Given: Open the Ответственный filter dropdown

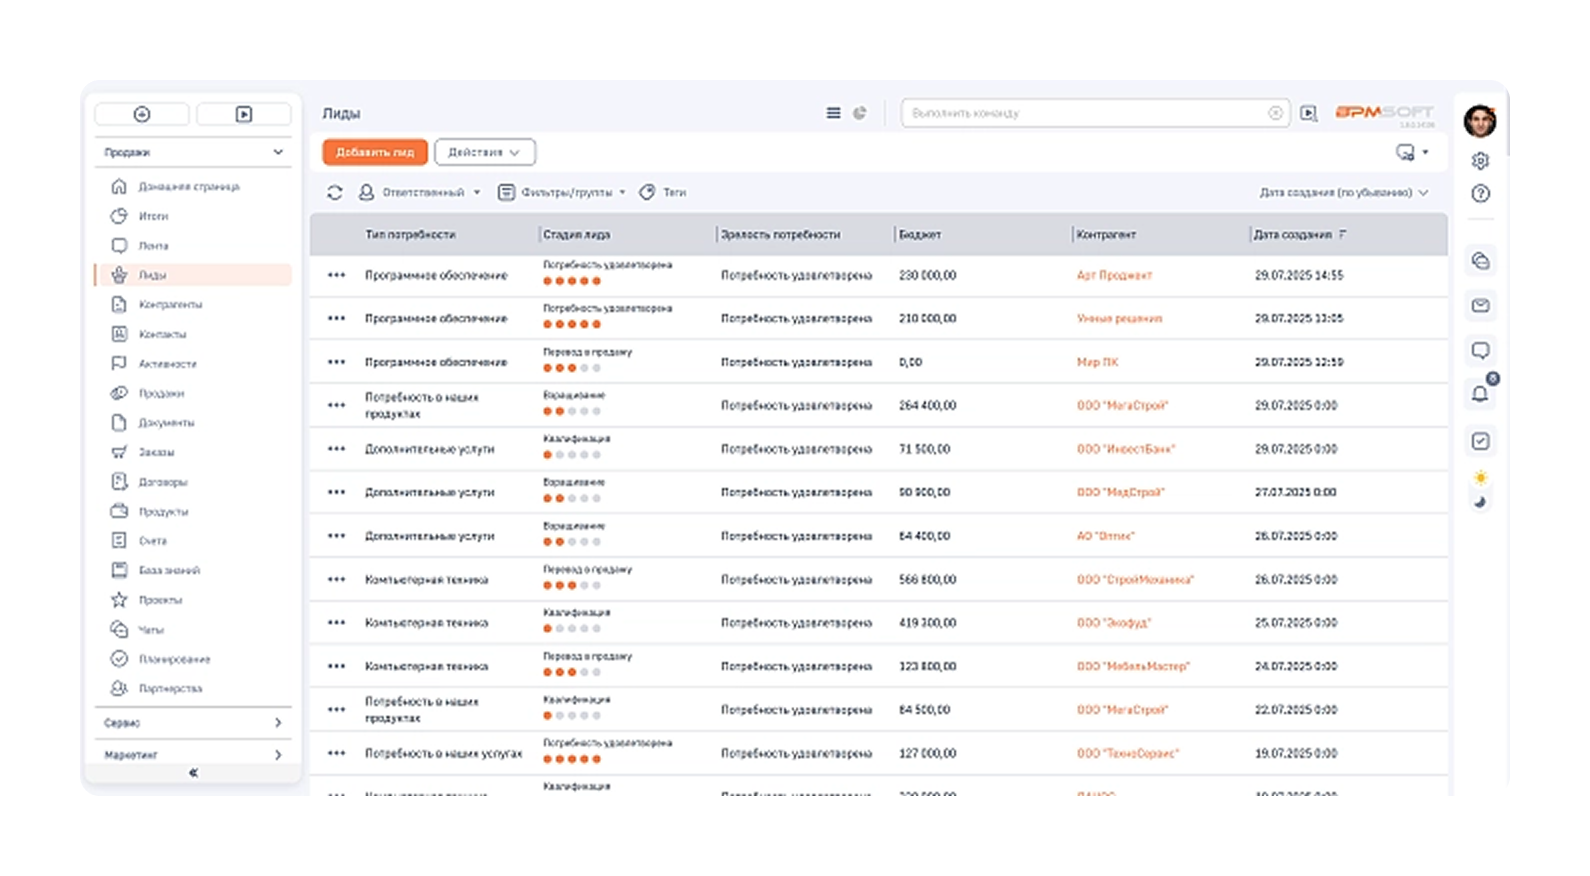Looking at the screenshot, I should pos(420,192).
